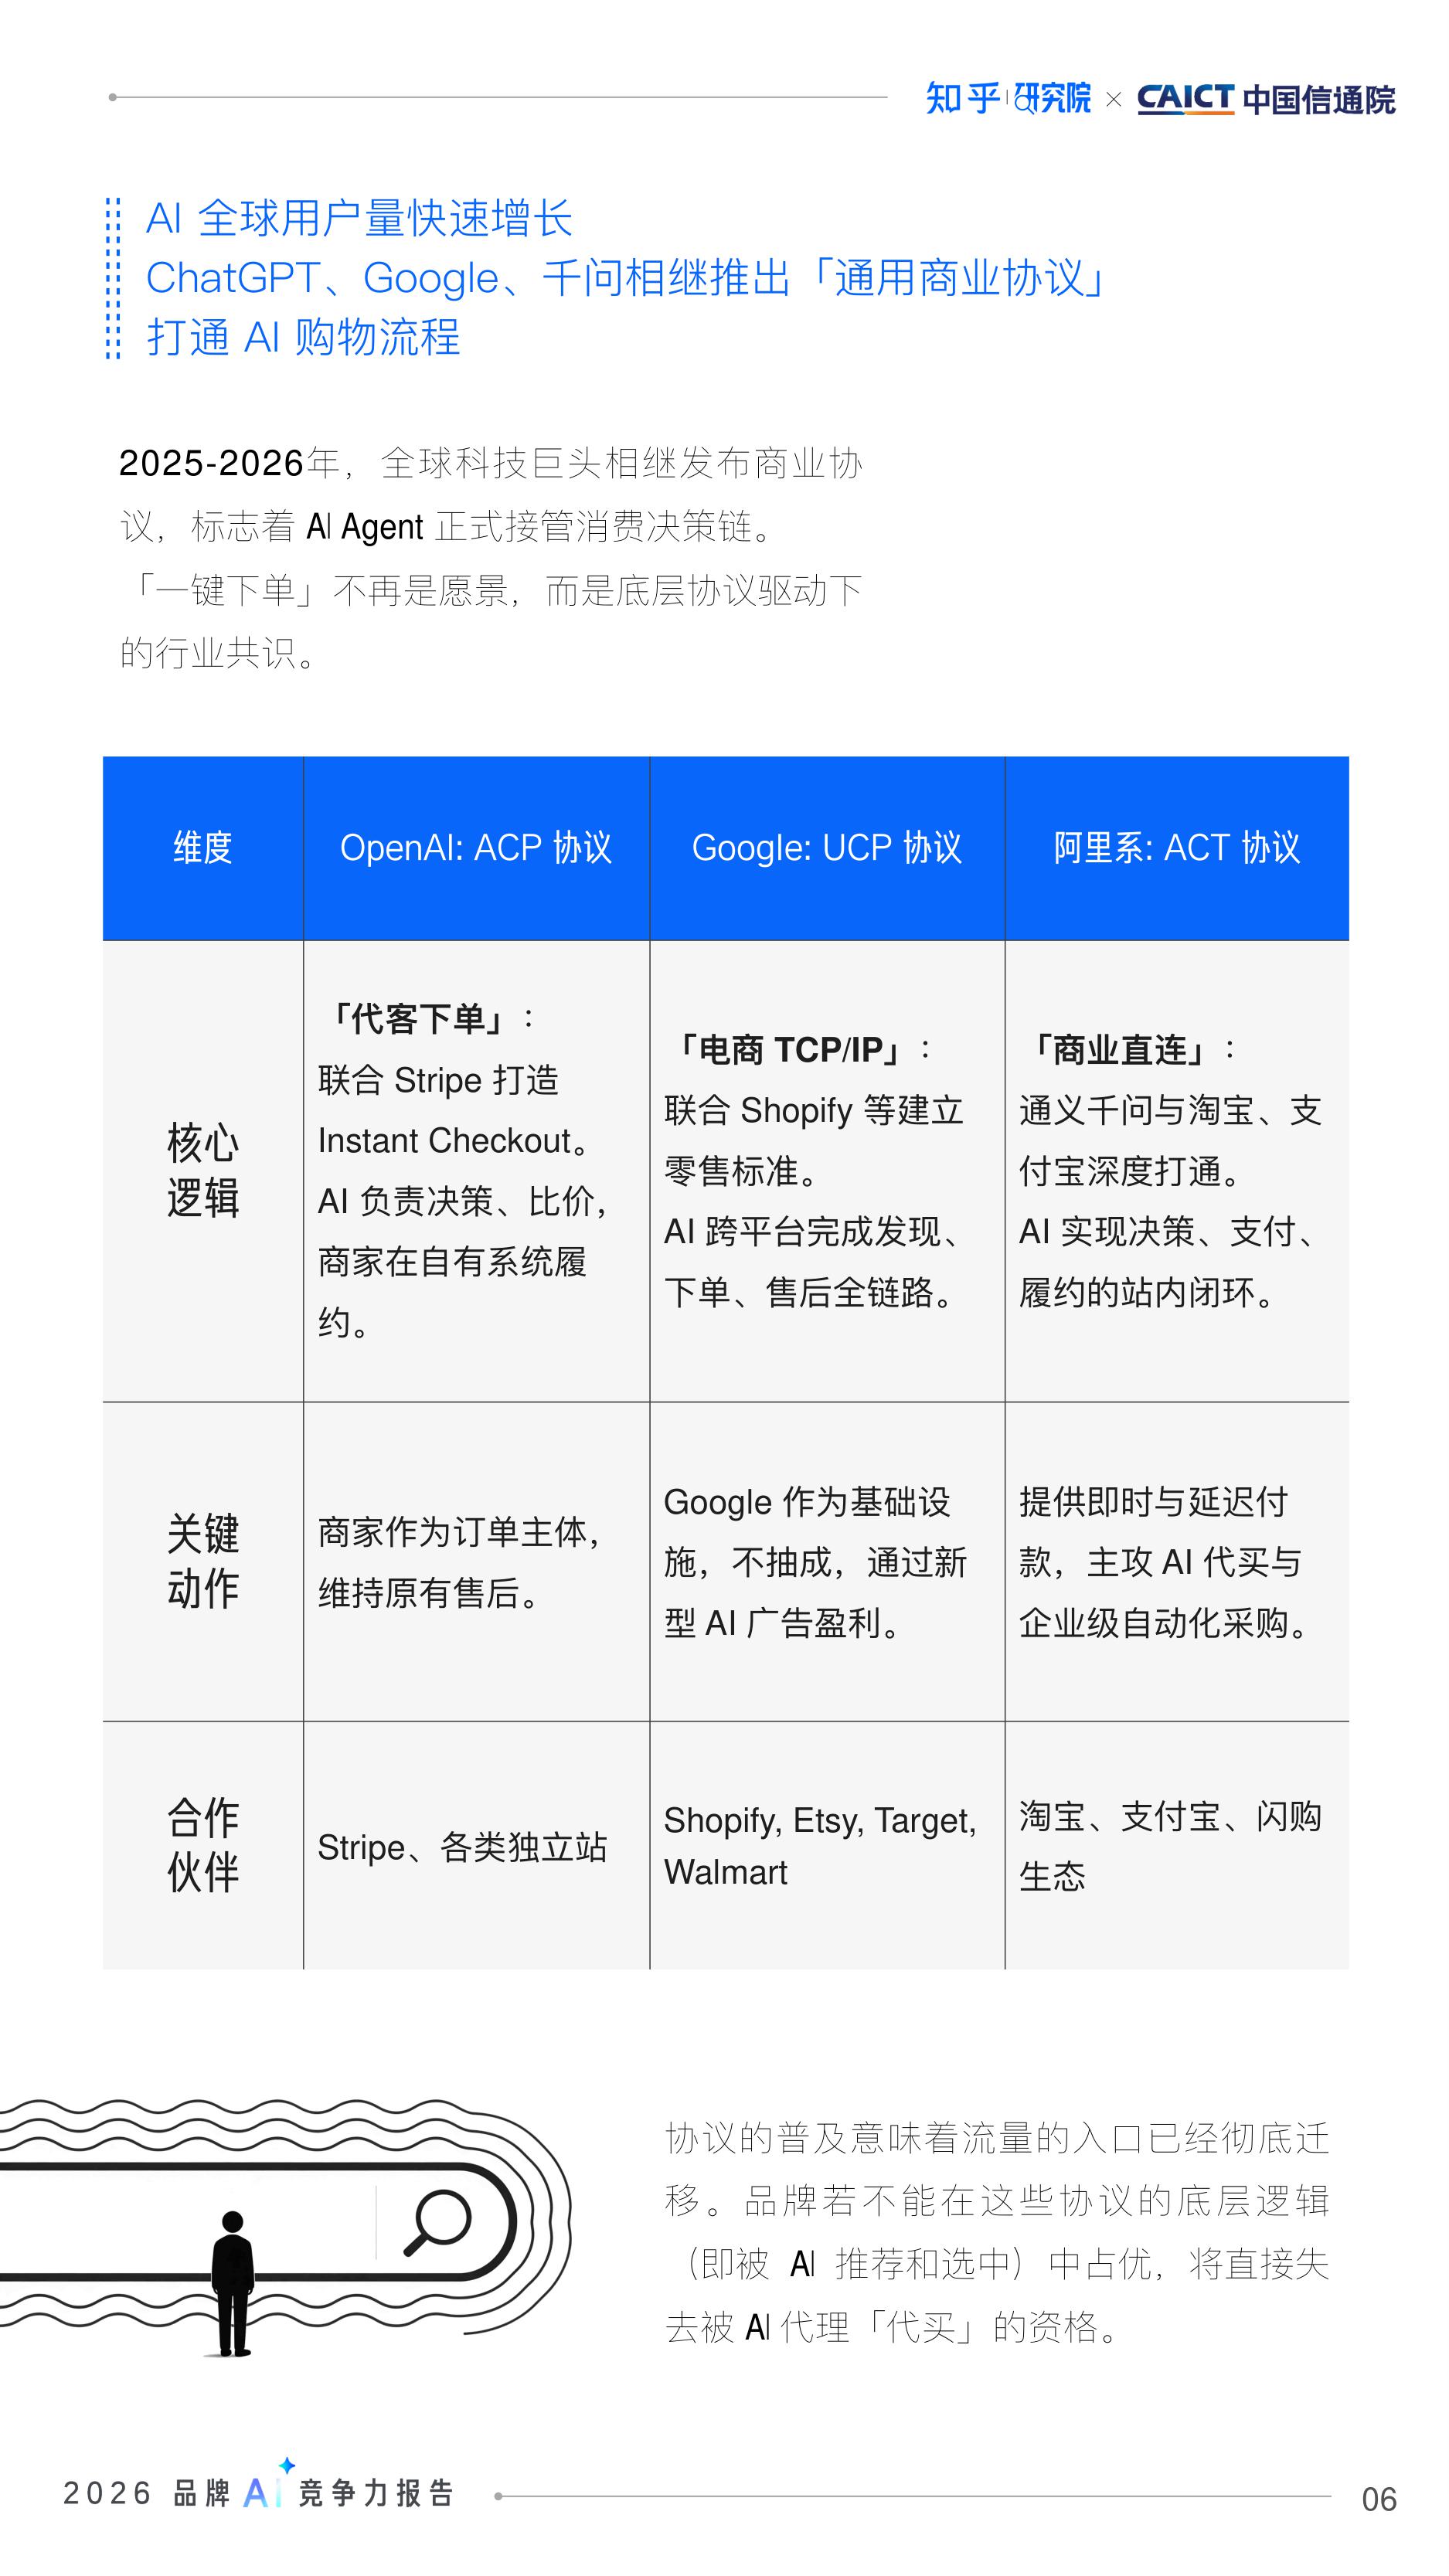Select the heading line '打通 AI 购物流程'
The image size is (1449, 2576).
coord(303,337)
